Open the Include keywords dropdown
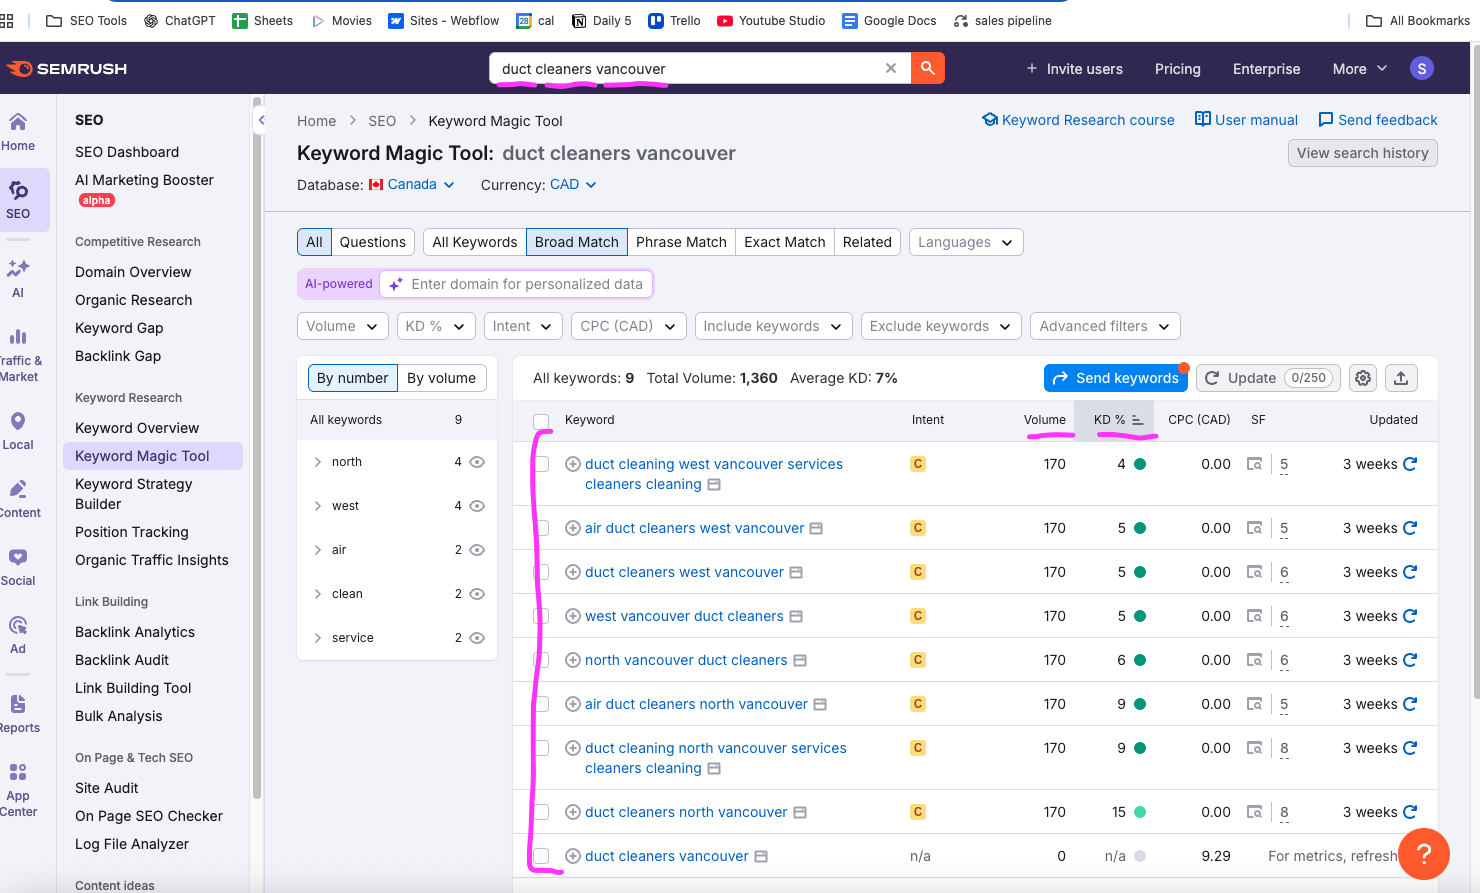The height and width of the screenshot is (893, 1480). coord(774,326)
